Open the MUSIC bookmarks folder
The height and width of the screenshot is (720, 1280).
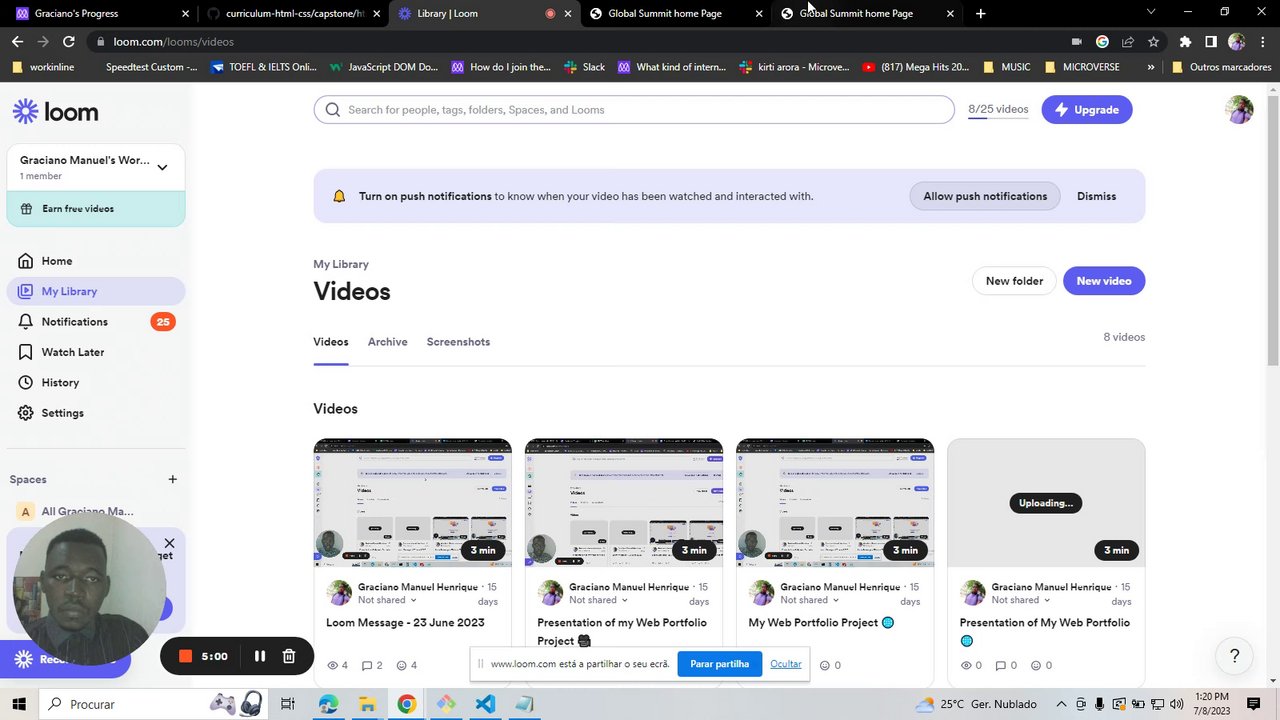1007,67
